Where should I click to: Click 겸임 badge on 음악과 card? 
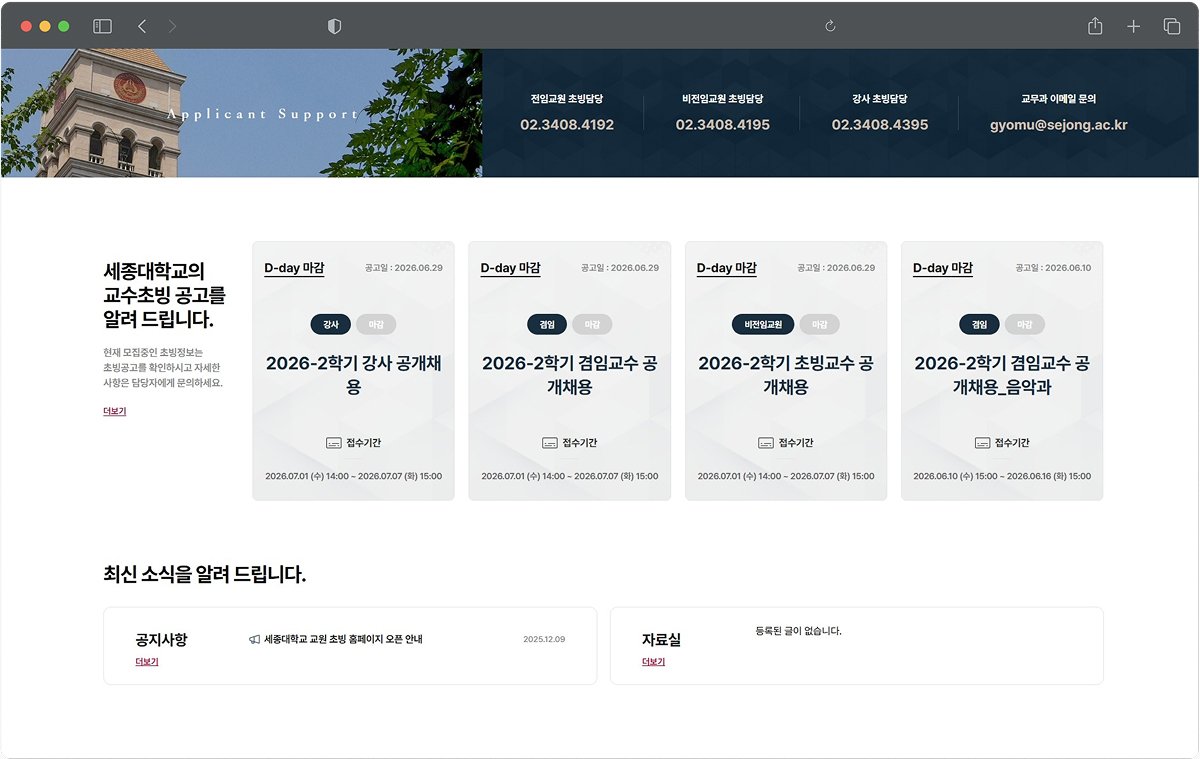tap(979, 324)
